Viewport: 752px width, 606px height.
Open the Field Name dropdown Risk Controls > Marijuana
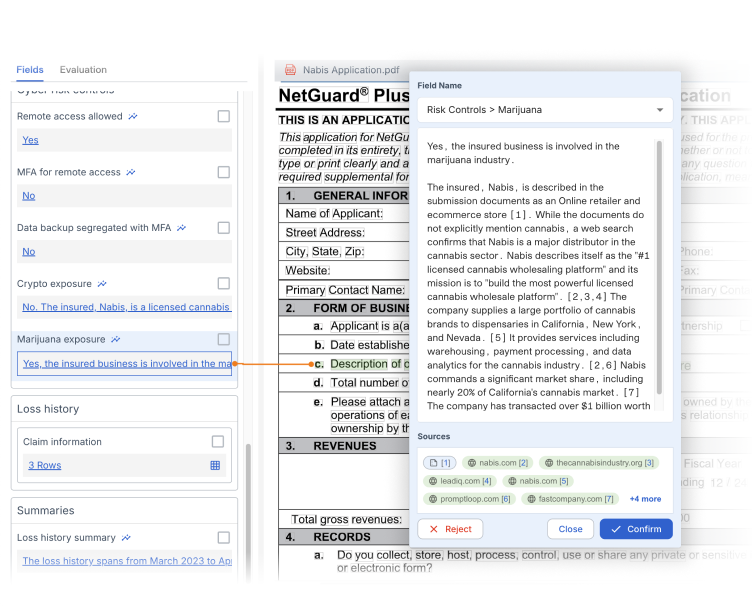[x=545, y=110]
